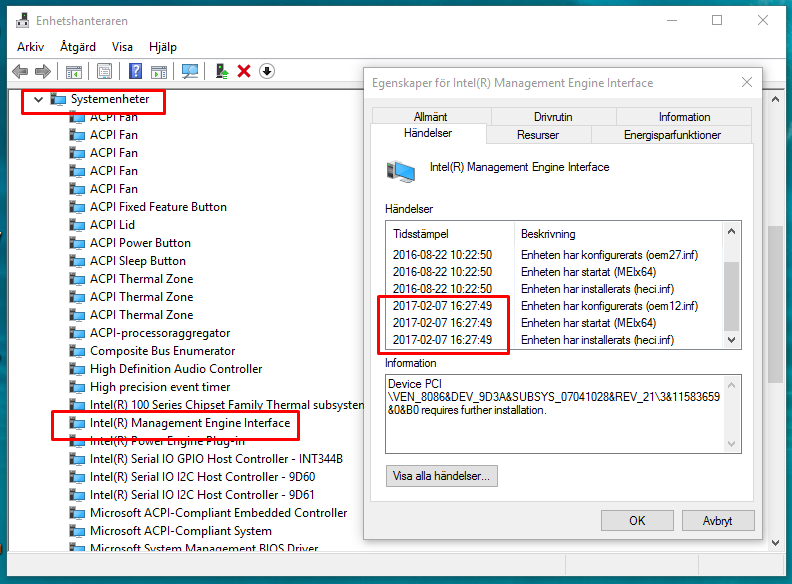This screenshot has width=792, height=584.
Task: Select the 'oem27.inf' configured event row
Action: (555, 255)
